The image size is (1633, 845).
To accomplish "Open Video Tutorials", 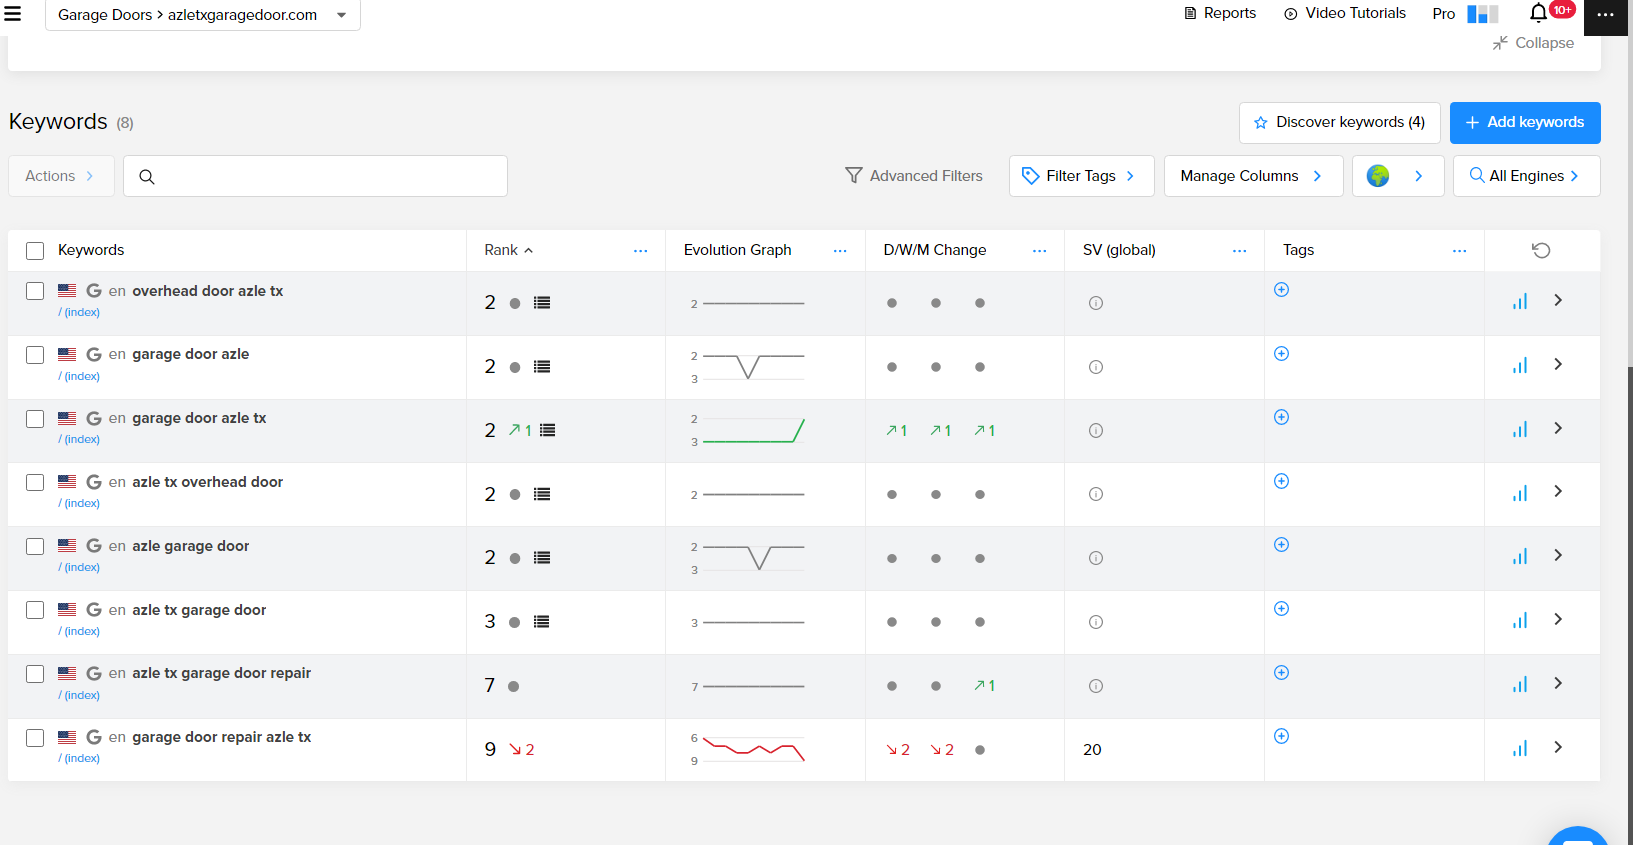I will (1345, 13).
